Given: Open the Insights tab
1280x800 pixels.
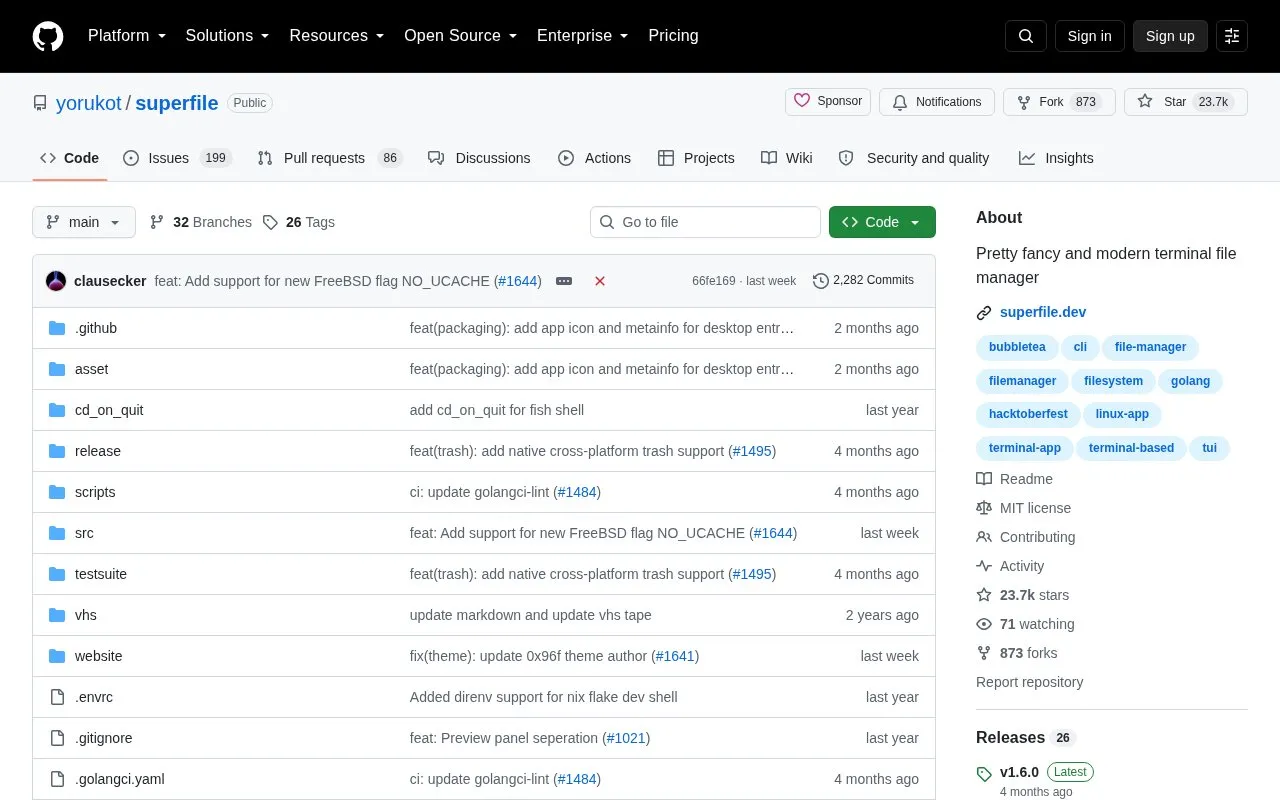Looking at the screenshot, I should (1056, 158).
